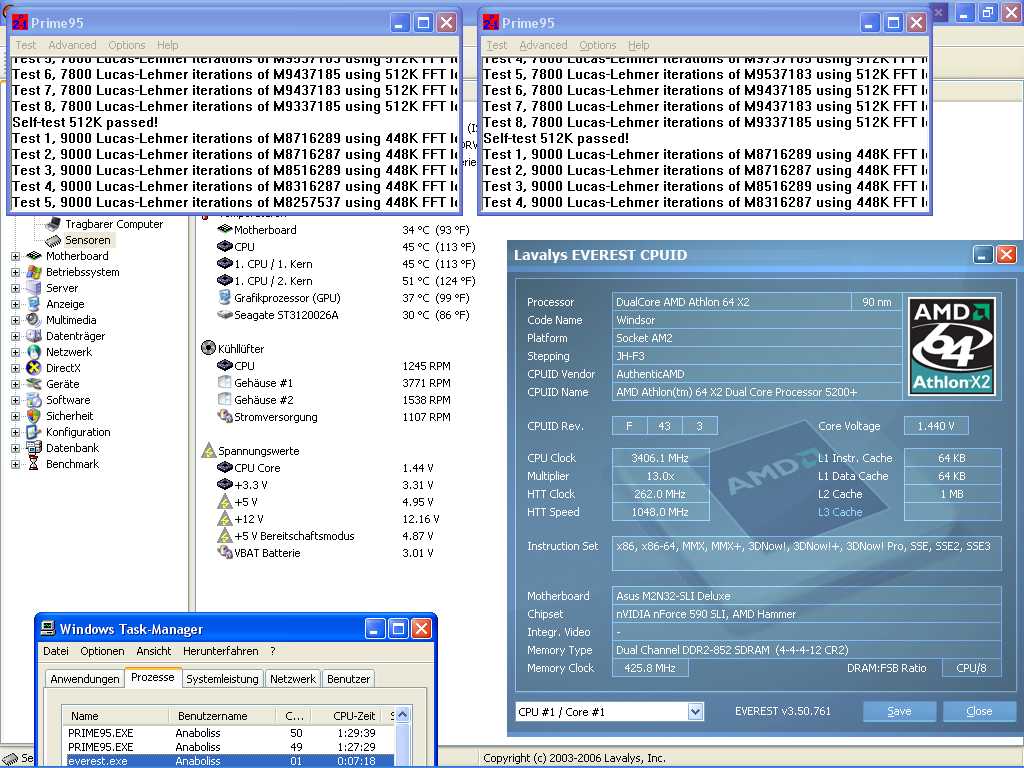Open the Task-Manager Herunterfahren menu
This screenshot has height=768, width=1024.
[x=221, y=651]
